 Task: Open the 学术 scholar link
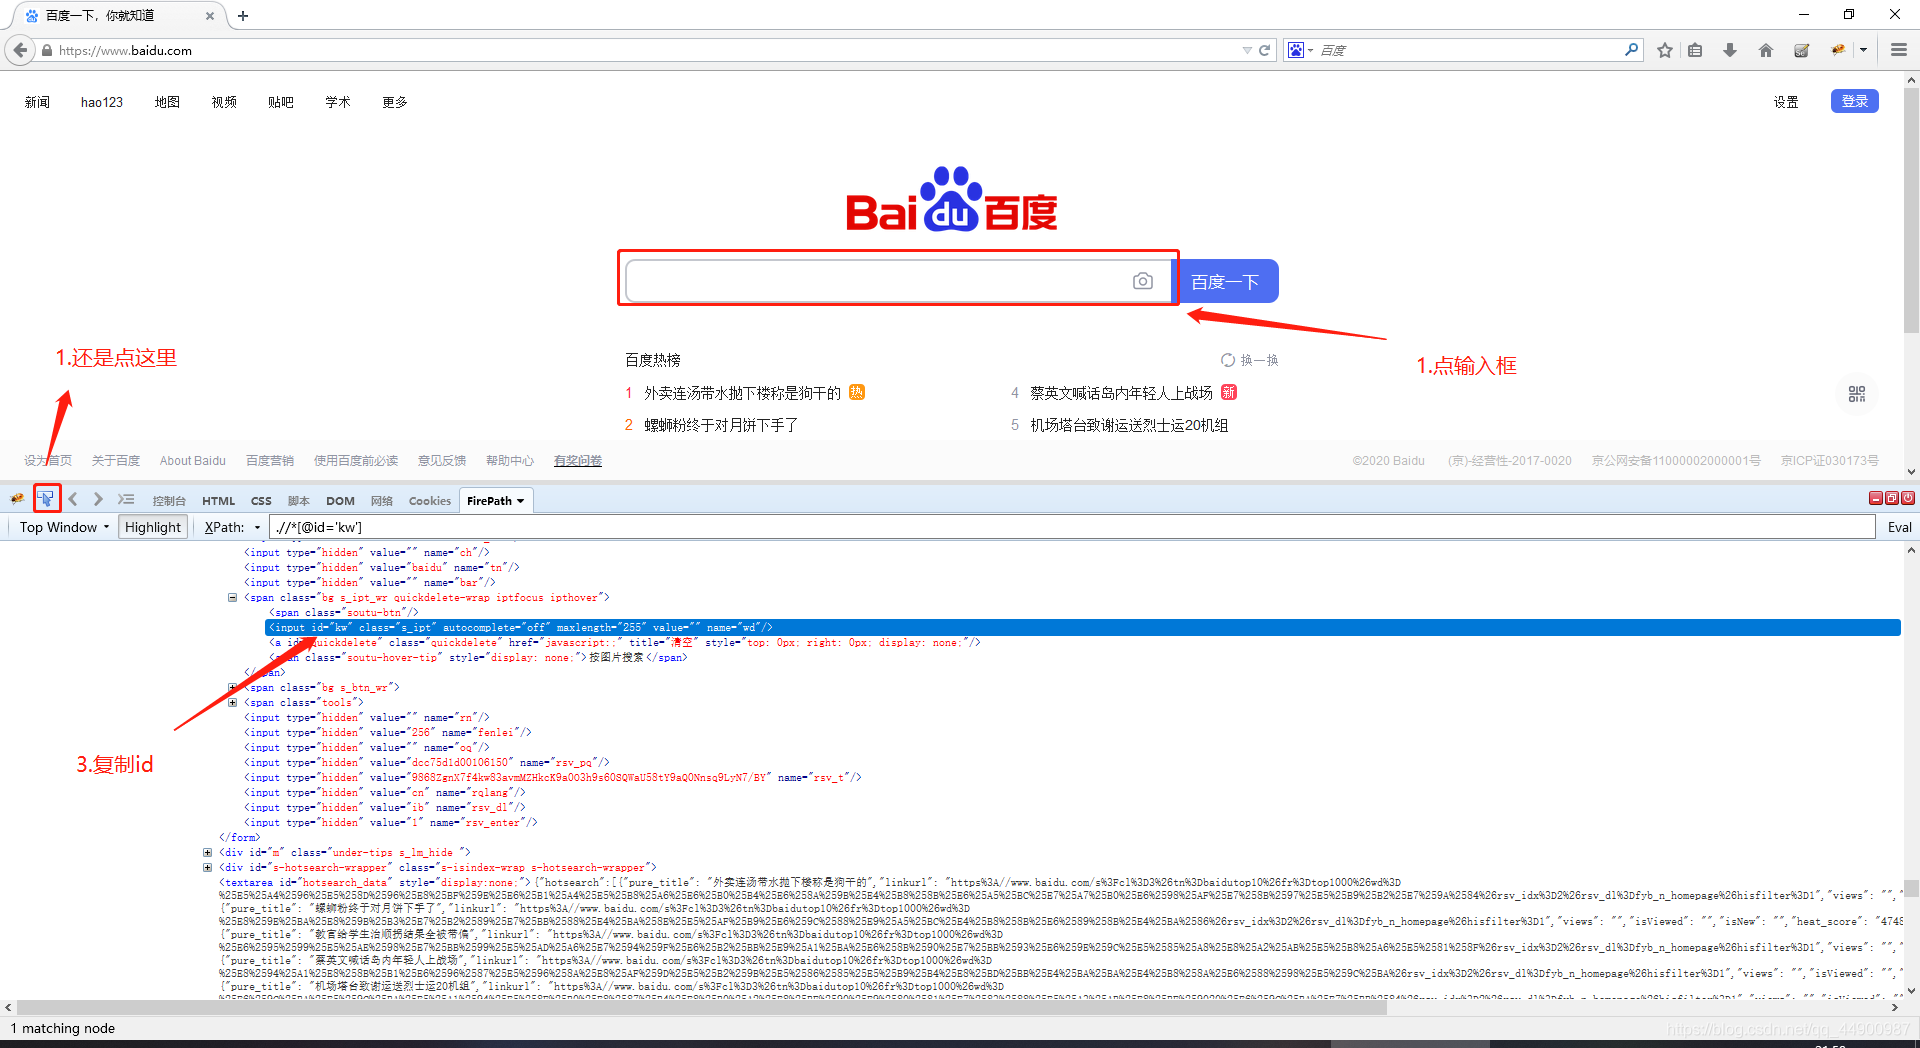coord(338,102)
